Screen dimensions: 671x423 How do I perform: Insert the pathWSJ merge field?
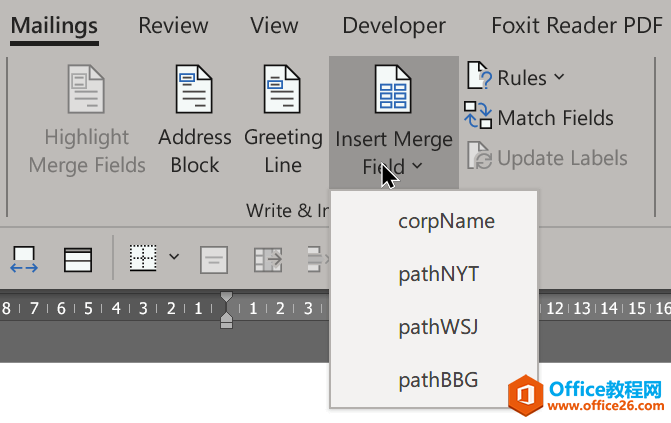[438, 326]
